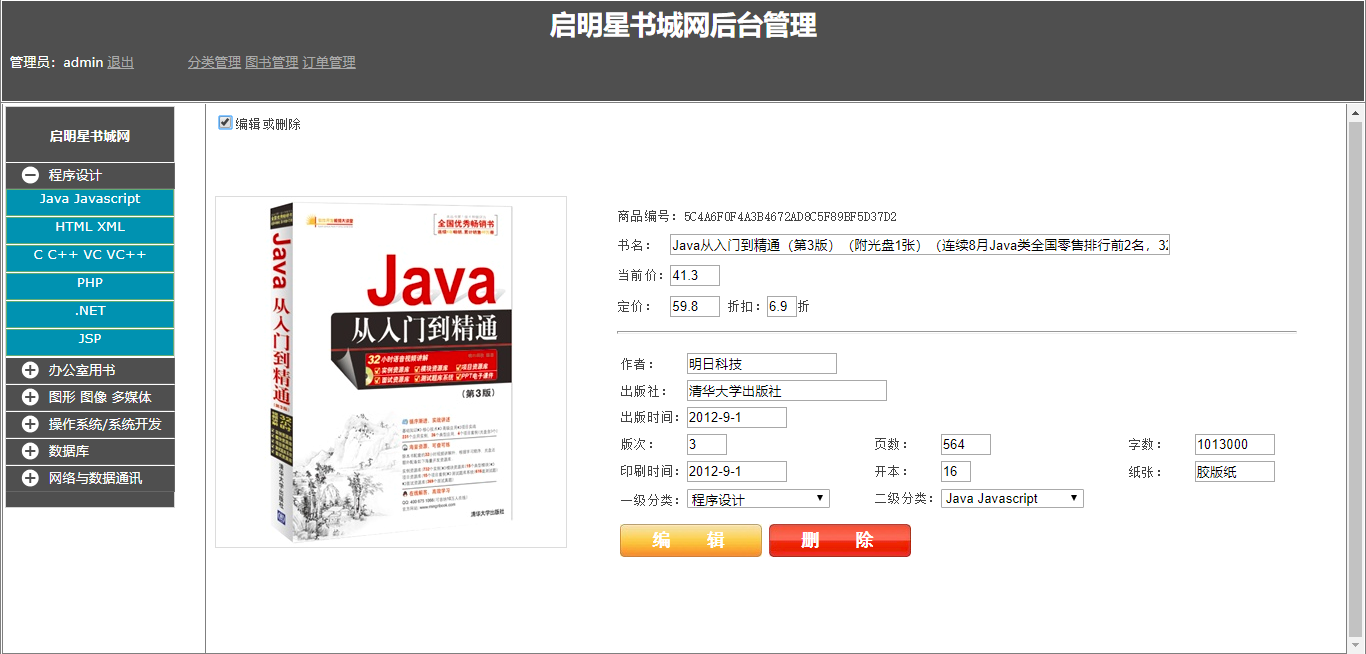Uncheck the 编辑或删除 checkbox
The image size is (1366, 654).
pyautogui.click(x=225, y=123)
